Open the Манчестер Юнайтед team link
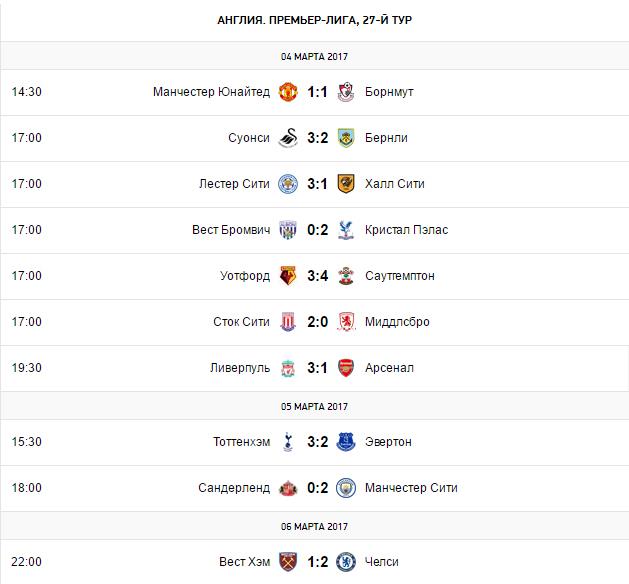 pos(211,92)
